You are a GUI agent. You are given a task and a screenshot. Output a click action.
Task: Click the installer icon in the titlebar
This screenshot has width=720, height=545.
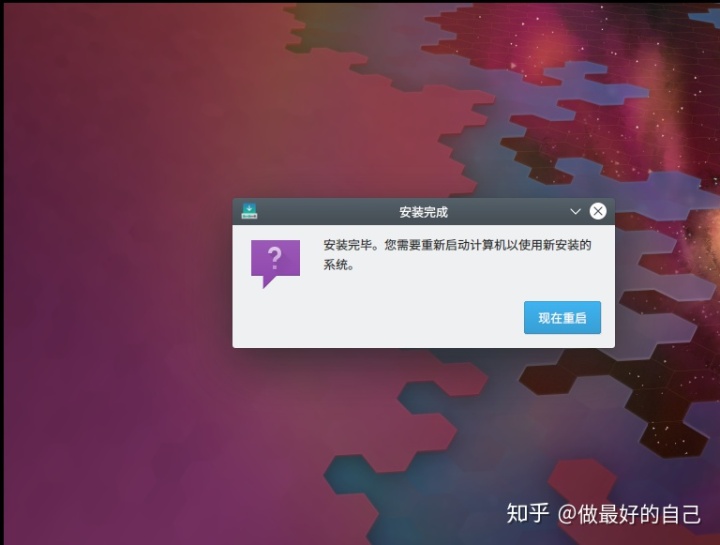pos(249,211)
